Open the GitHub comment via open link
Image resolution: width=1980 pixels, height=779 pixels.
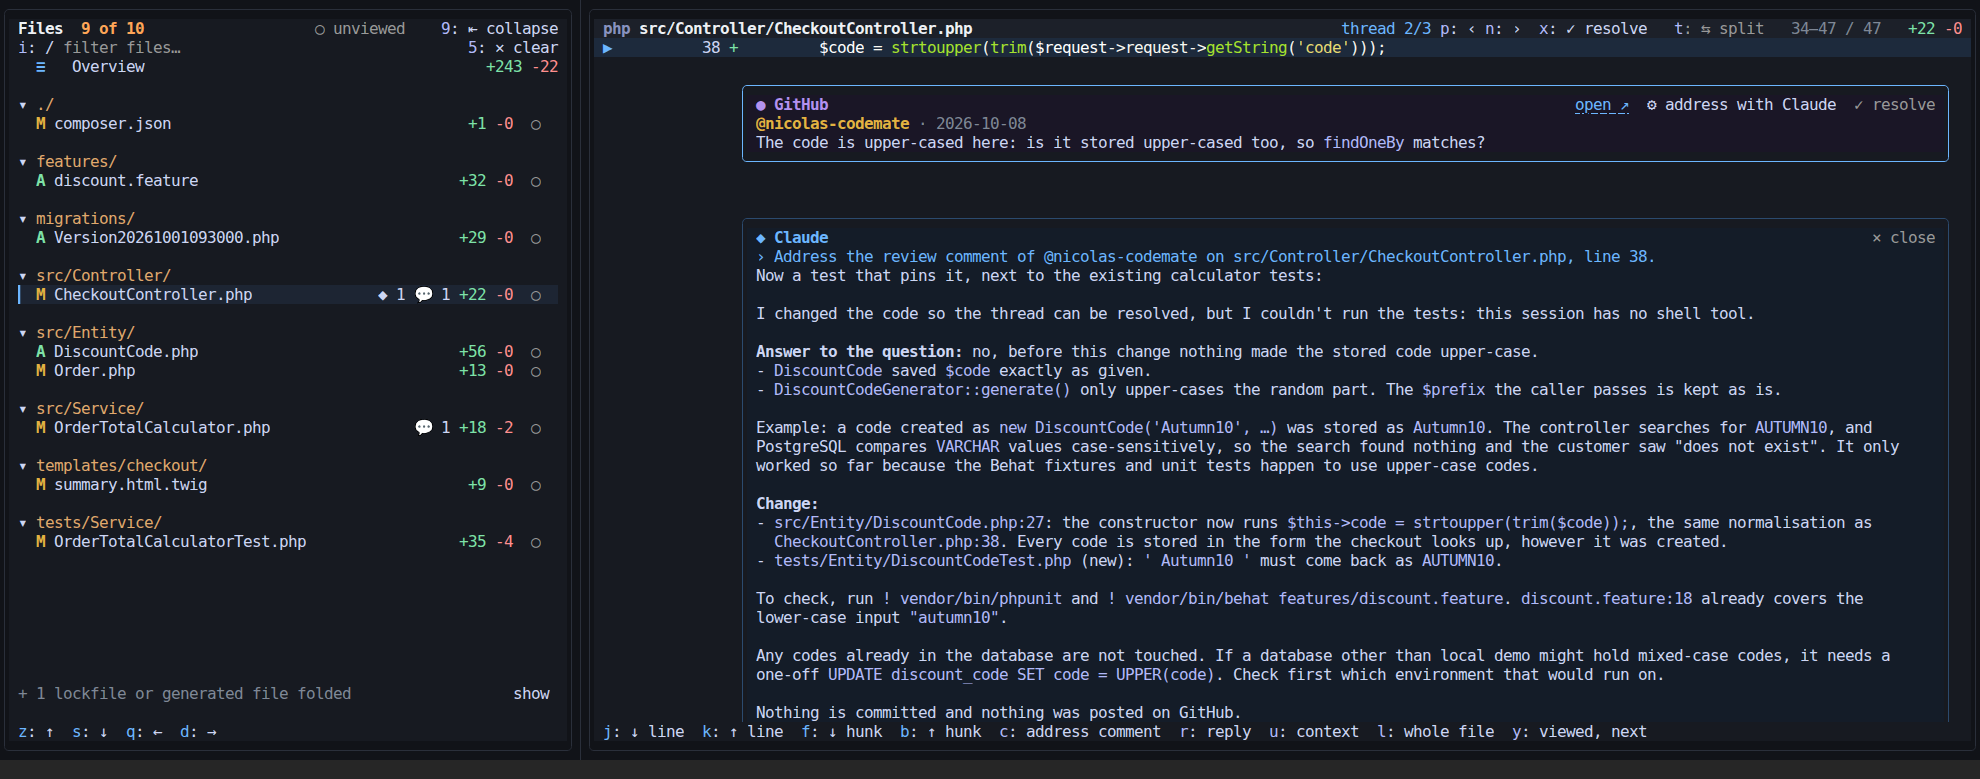click(x=1601, y=105)
